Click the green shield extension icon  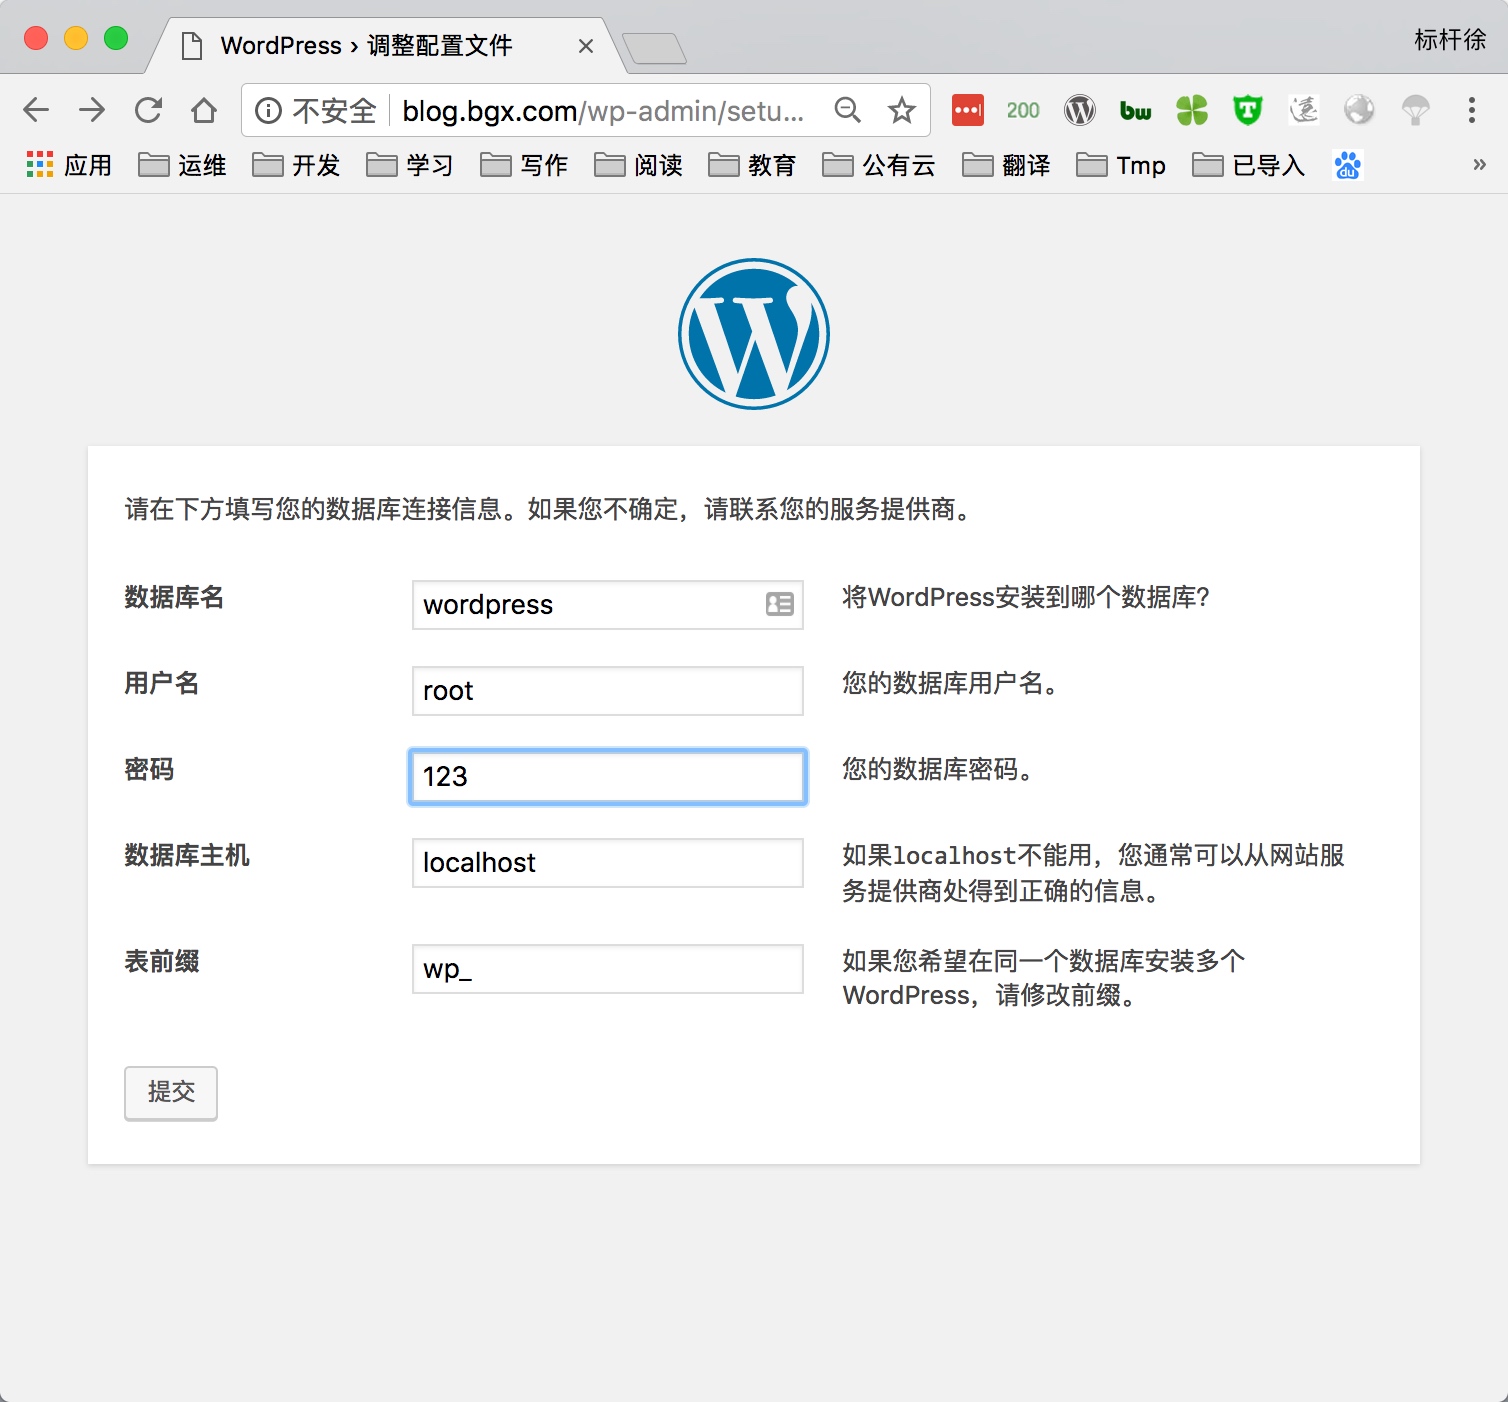(1248, 110)
